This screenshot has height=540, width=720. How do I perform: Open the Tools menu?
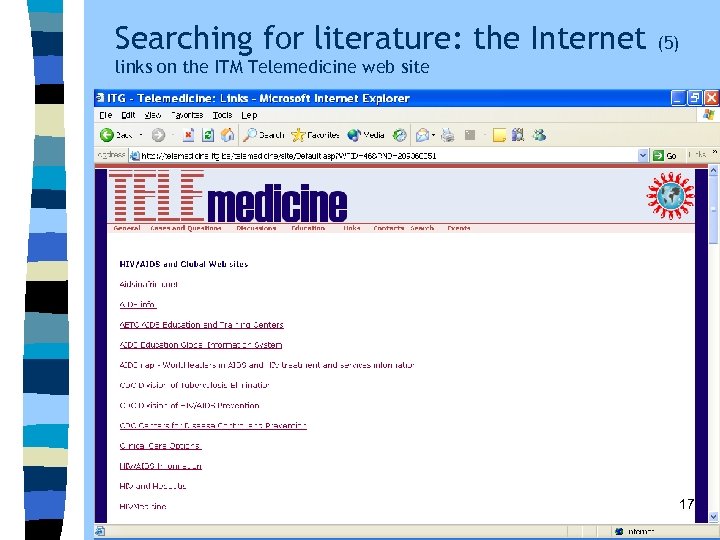[x=222, y=115]
